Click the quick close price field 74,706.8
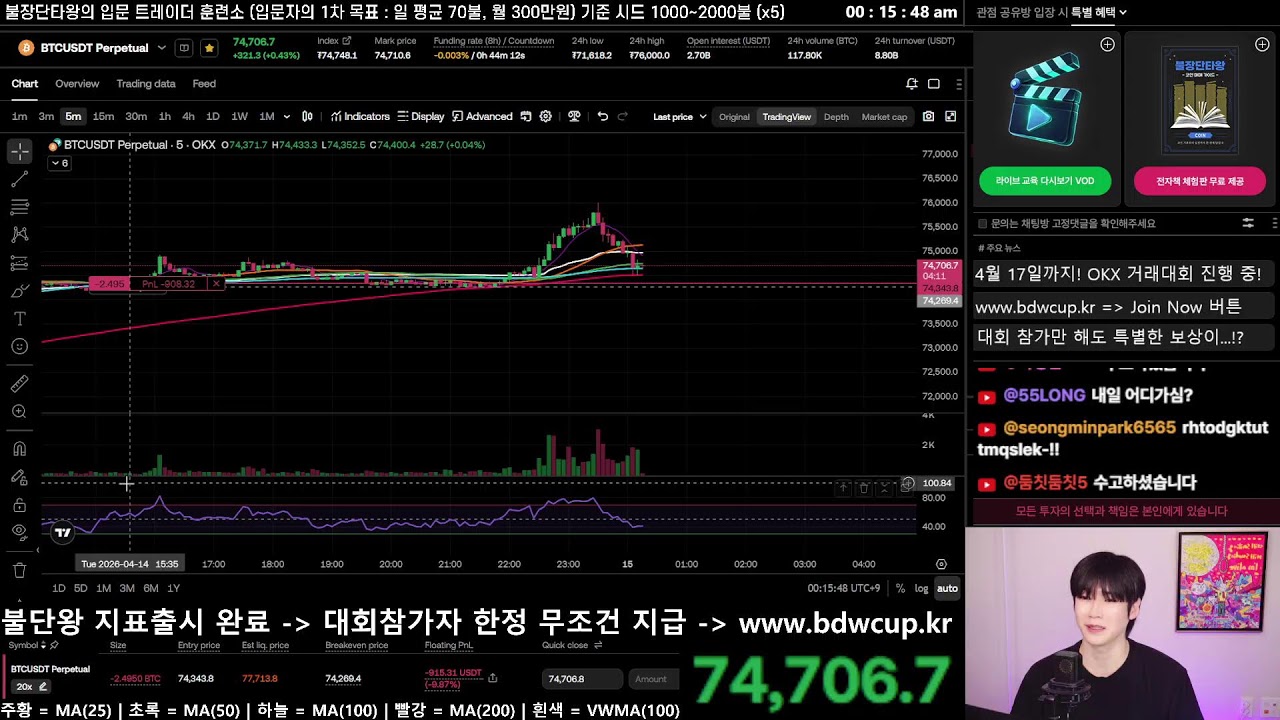The image size is (1280, 720). pos(583,679)
